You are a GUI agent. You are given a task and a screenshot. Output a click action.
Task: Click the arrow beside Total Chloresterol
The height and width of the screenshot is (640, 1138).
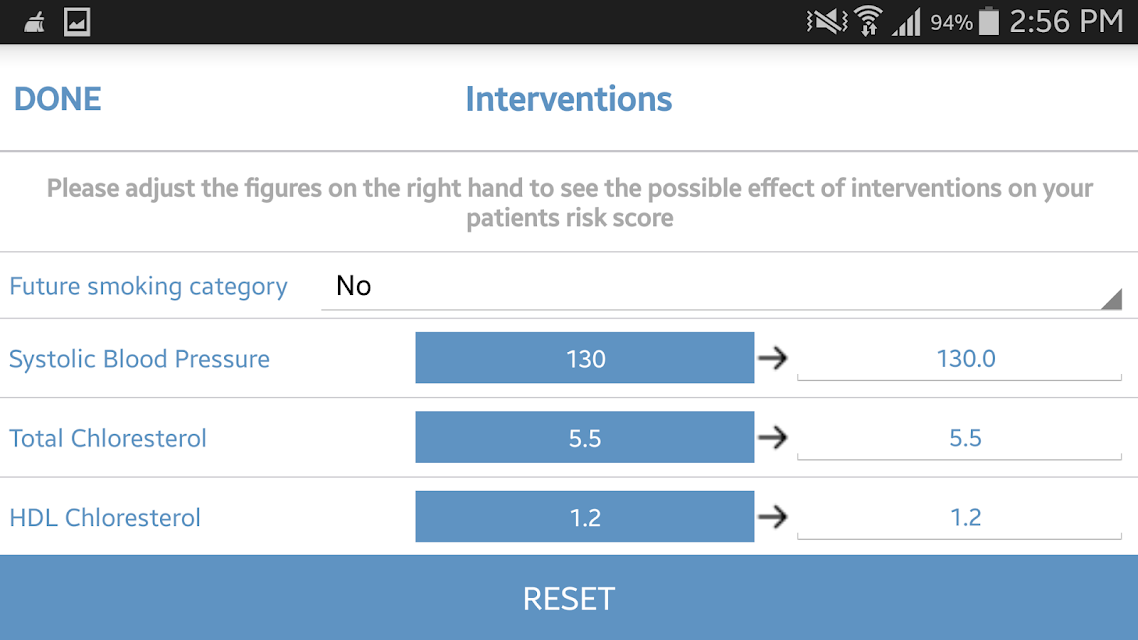[x=773, y=438]
